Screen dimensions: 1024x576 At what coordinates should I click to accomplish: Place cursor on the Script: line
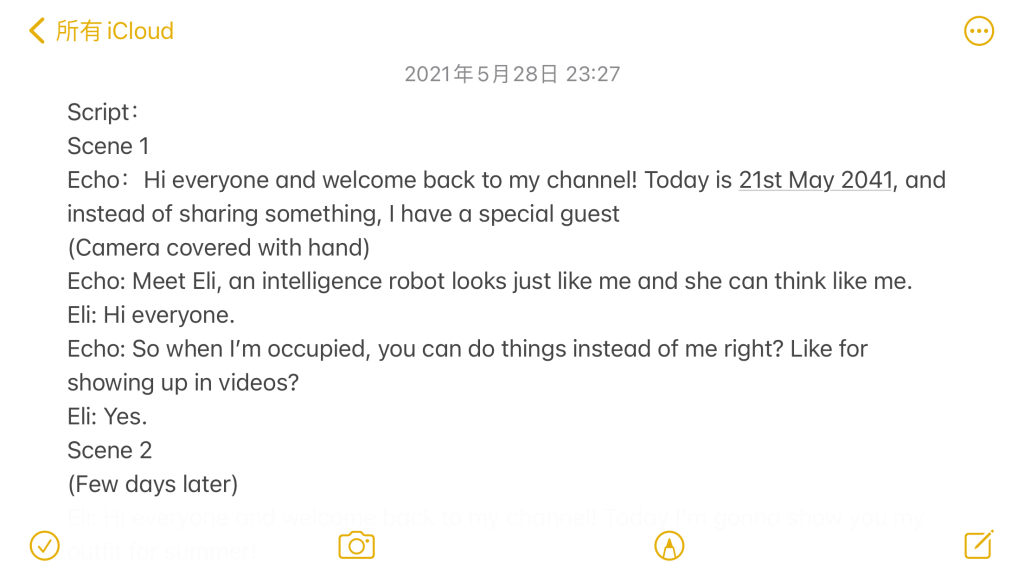point(102,112)
